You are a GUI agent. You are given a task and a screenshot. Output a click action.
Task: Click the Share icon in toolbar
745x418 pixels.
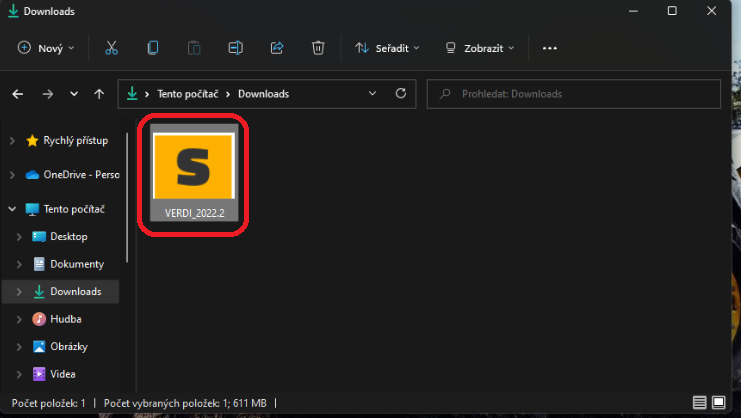(x=277, y=48)
